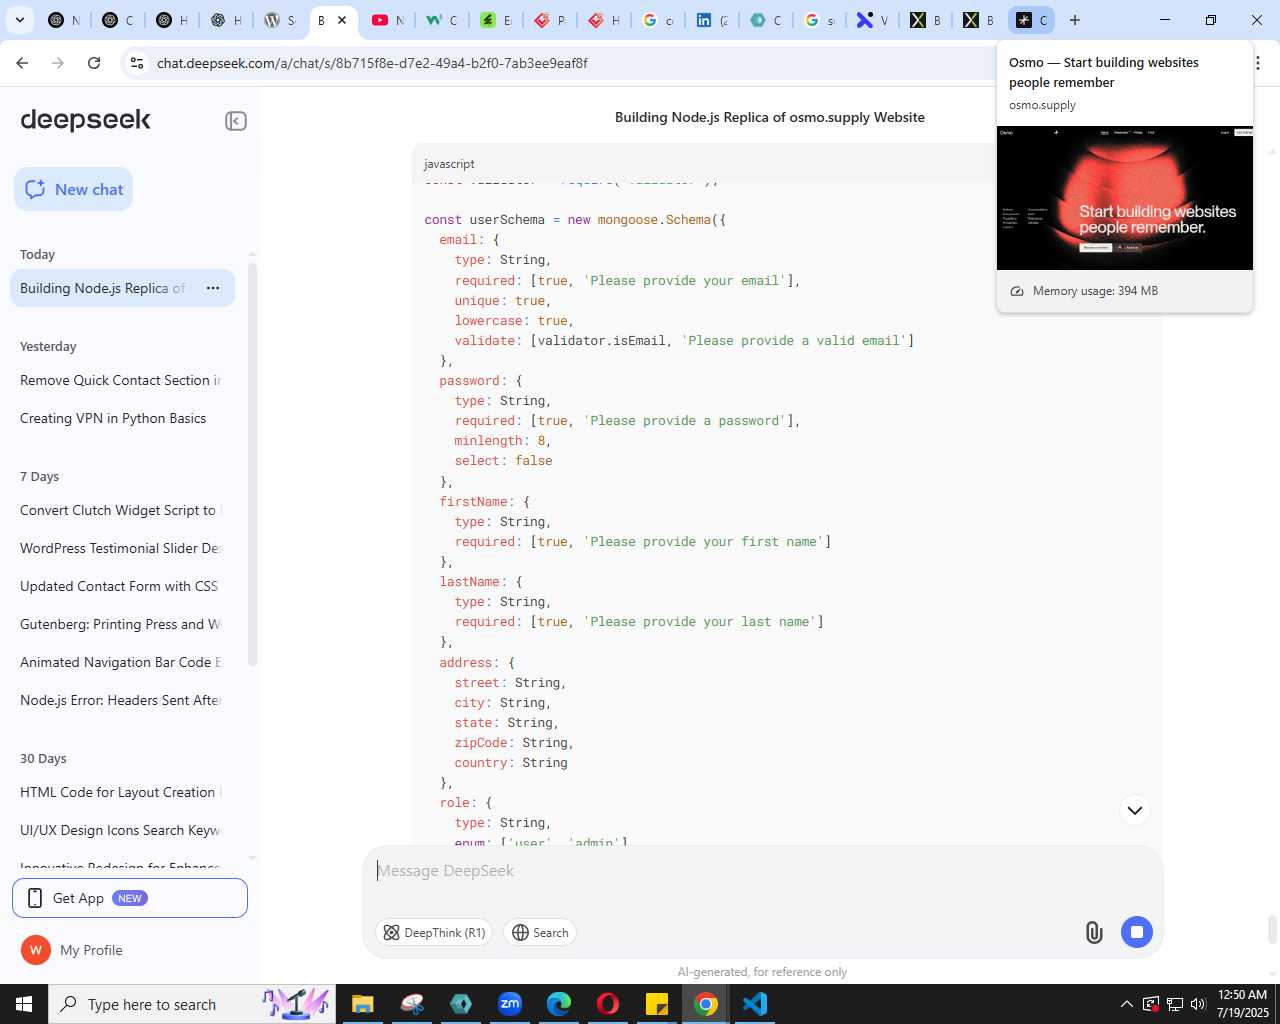The width and height of the screenshot is (1280, 1024).
Task: Switch to the WordPress tab
Action: pyautogui.click(x=279, y=20)
